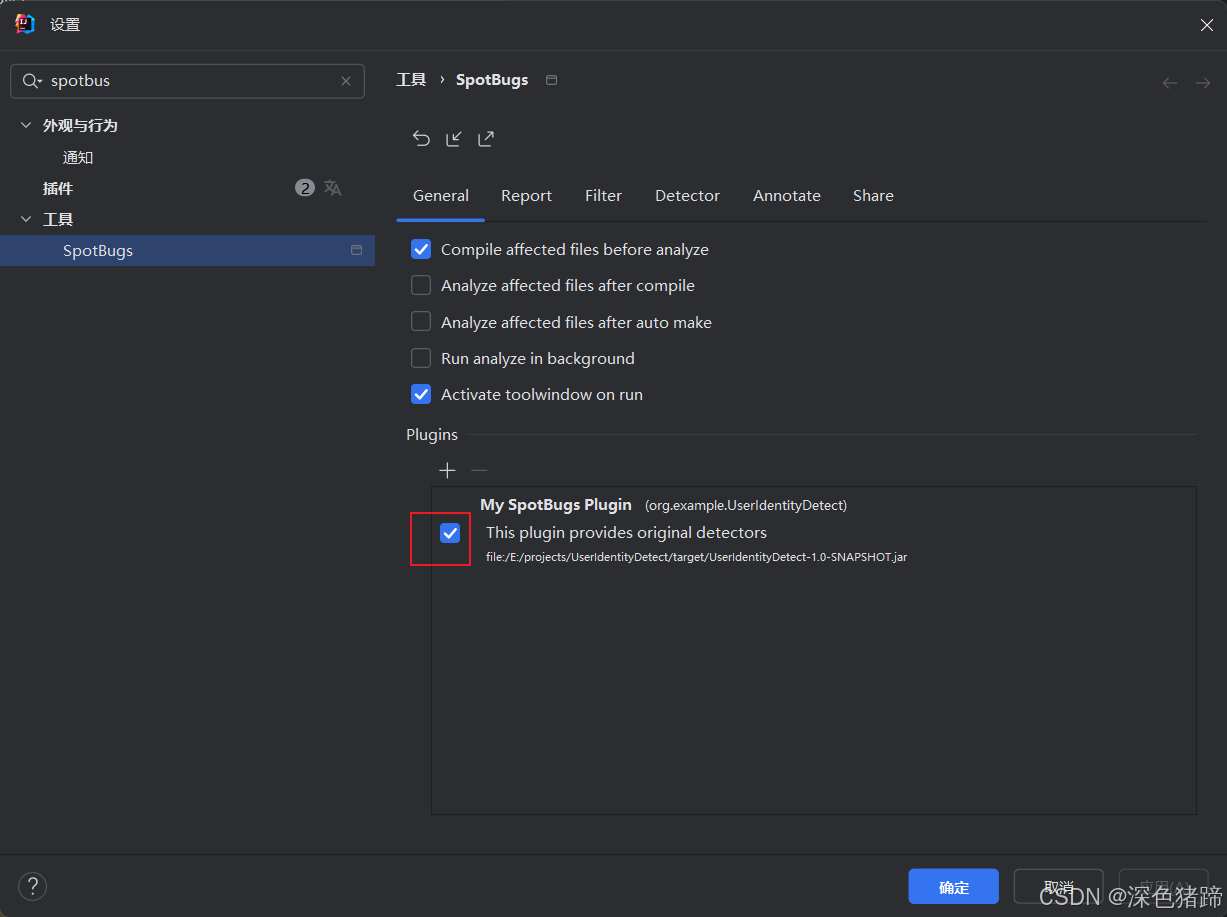1227x917 pixels.
Task: Switch to the Report tab
Action: pyautogui.click(x=526, y=196)
